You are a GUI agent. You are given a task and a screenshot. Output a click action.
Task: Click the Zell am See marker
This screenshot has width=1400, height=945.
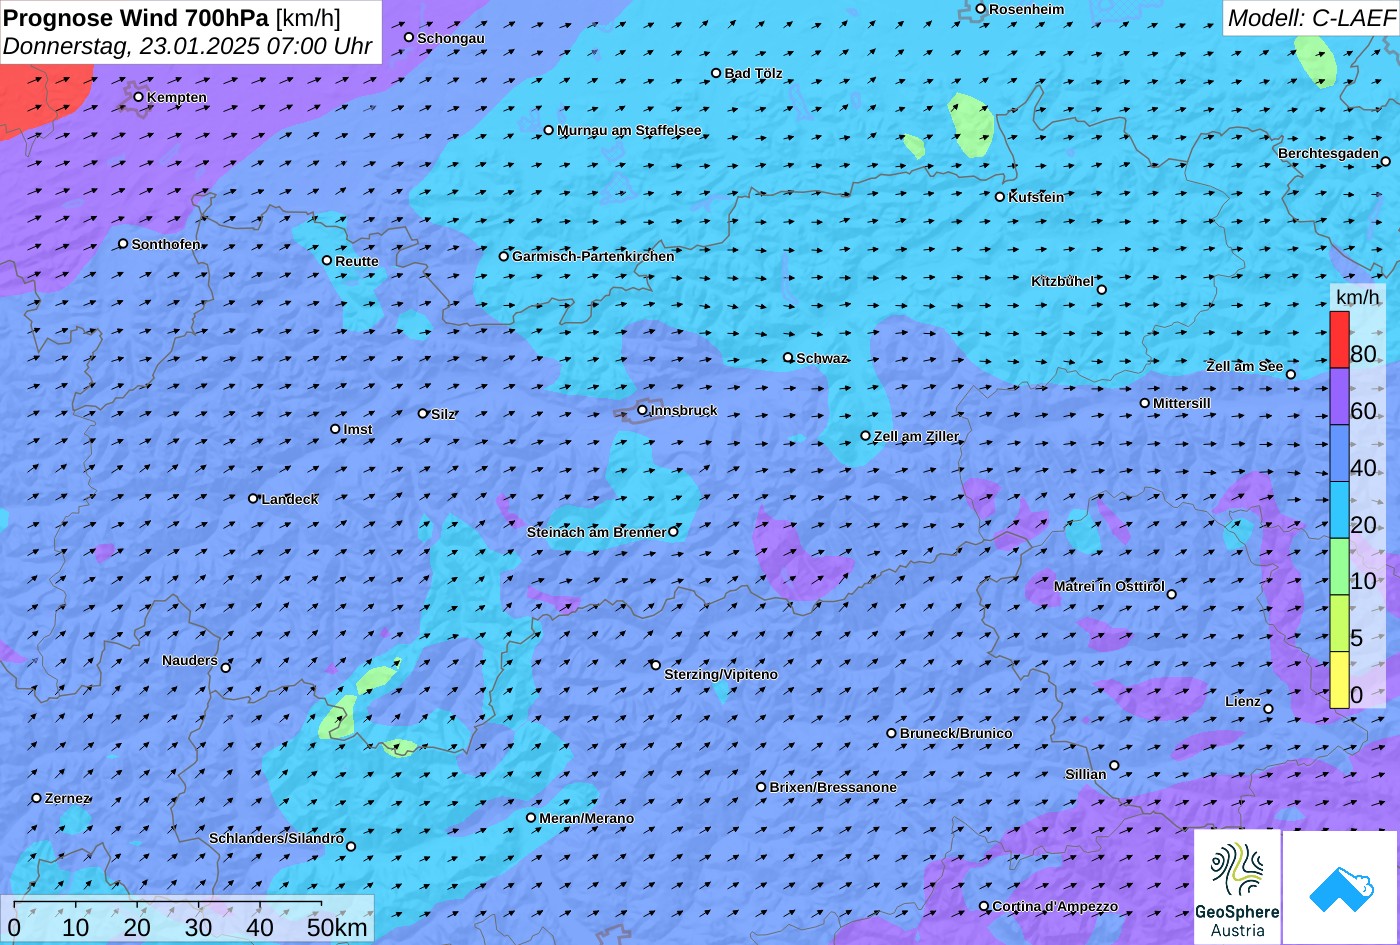pos(1291,374)
